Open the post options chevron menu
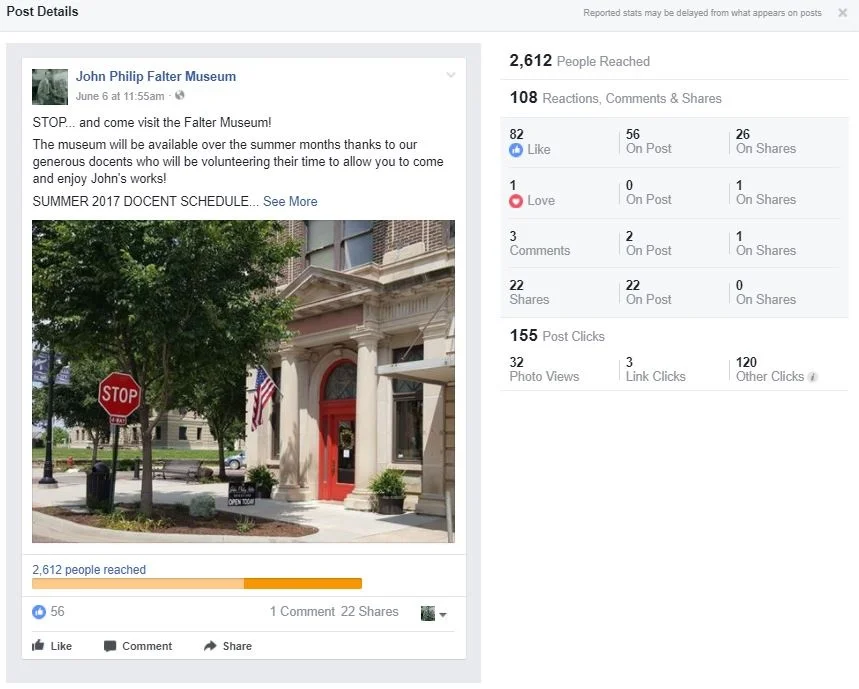This screenshot has width=859, height=689. (450, 75)
